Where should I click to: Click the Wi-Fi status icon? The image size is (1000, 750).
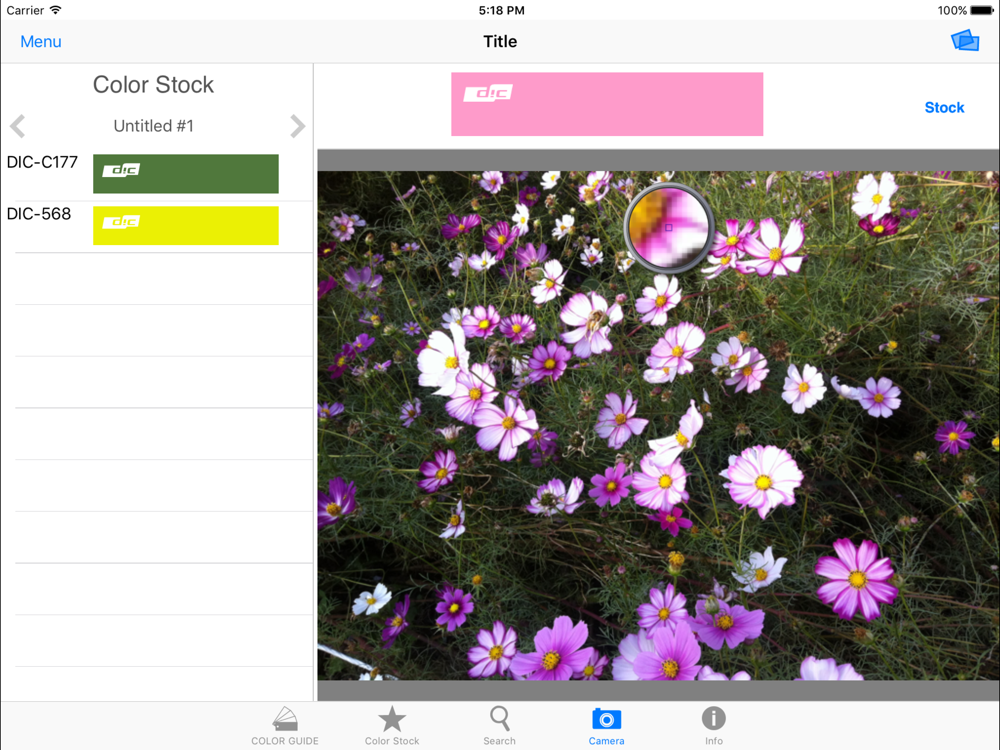[55, 10]
